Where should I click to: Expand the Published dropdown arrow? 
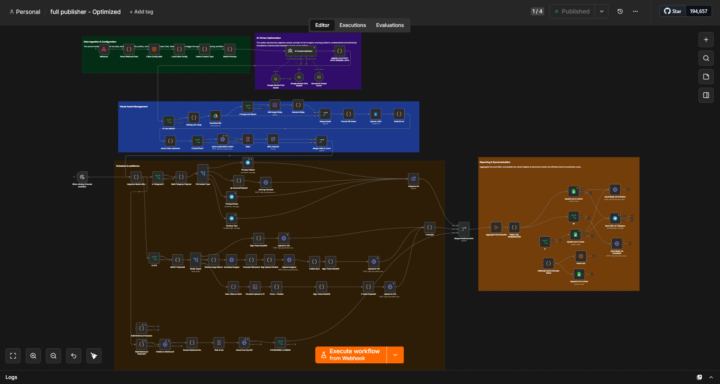click(602, 11)
